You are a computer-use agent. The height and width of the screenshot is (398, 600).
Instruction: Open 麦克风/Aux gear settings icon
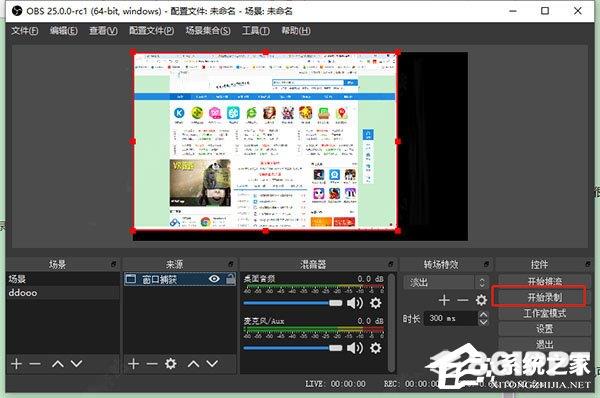point(376,348)
